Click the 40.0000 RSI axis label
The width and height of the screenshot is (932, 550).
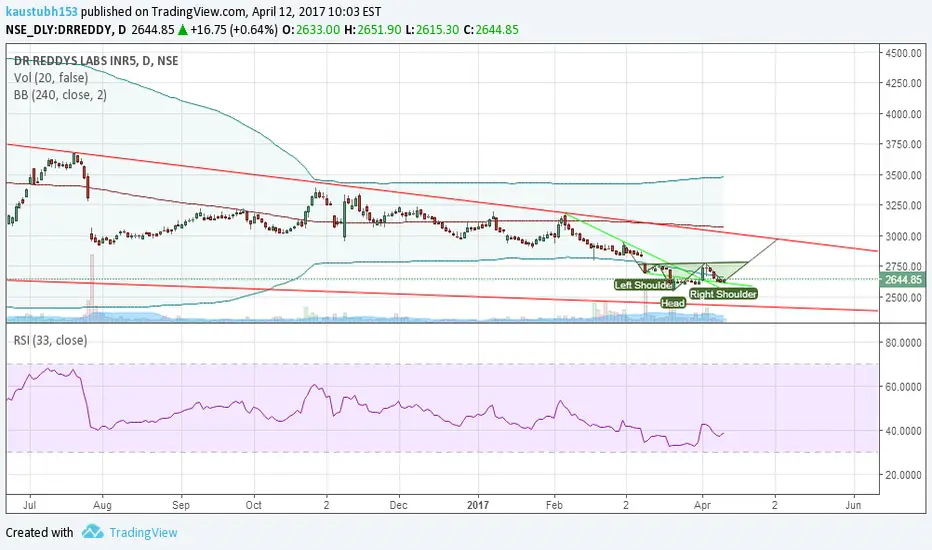pos(903,430)
